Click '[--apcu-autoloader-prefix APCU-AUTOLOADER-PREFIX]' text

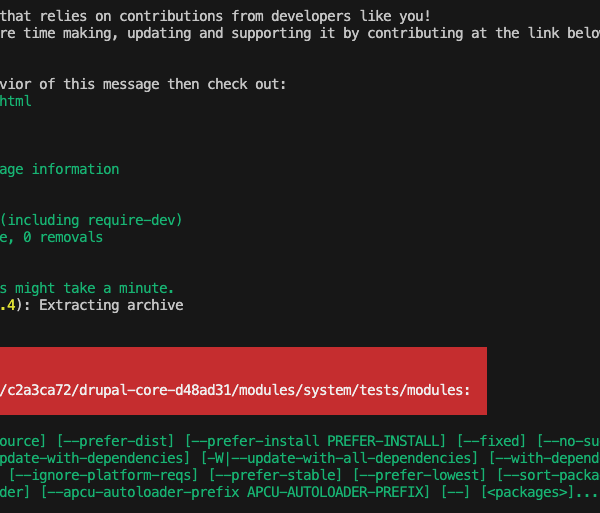235,492
